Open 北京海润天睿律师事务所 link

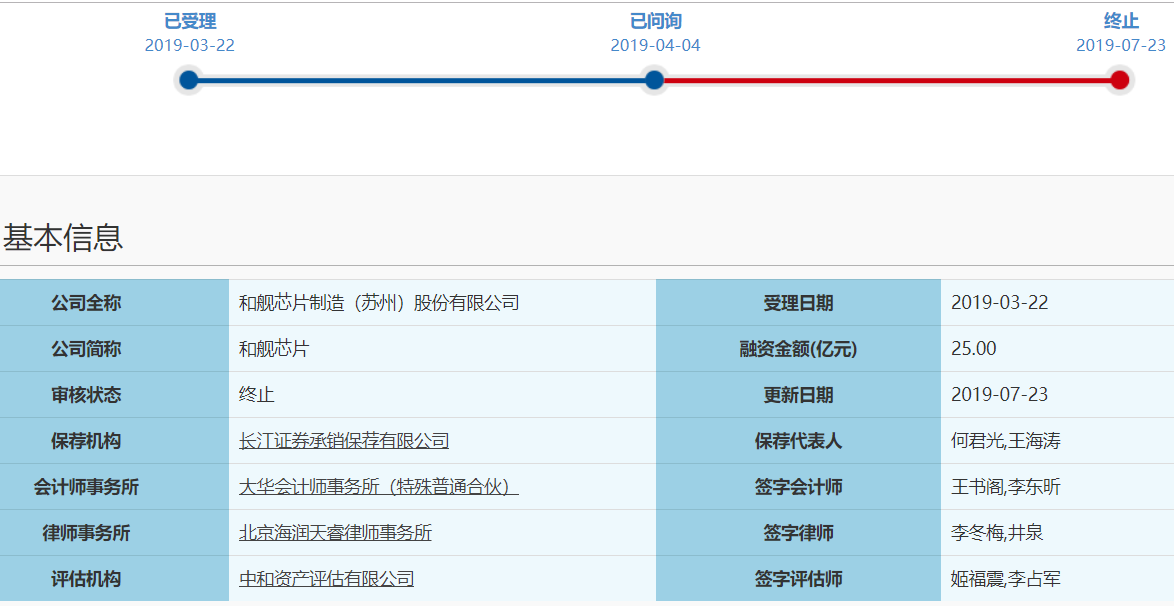(x=335, y=533)
